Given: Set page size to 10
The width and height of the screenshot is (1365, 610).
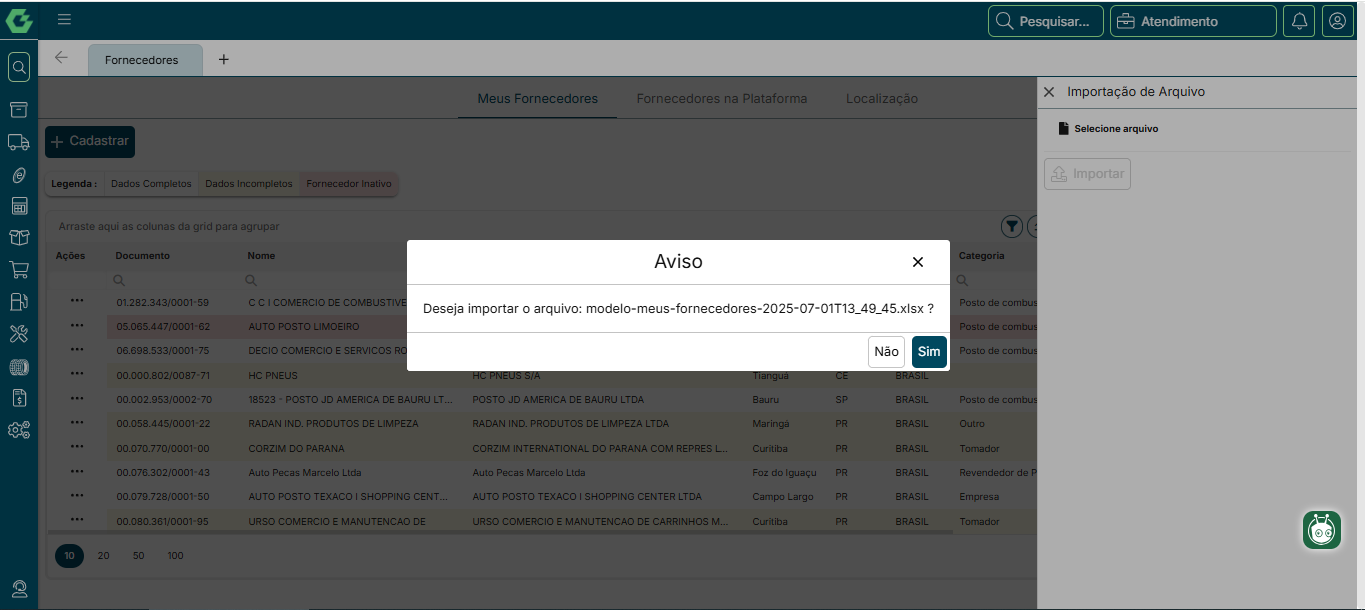Looking at the screenshot, I should coord(69,556).
